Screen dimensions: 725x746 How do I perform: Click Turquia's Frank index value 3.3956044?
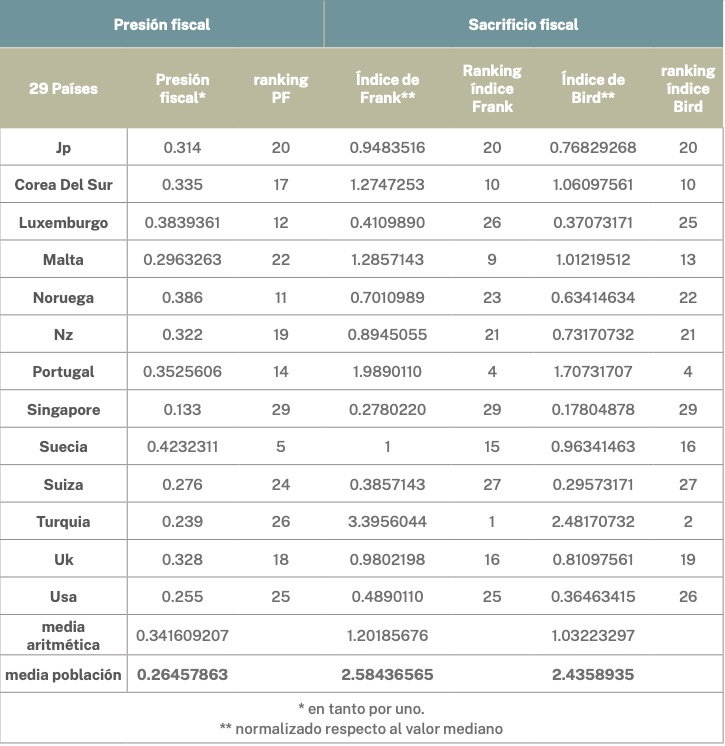click(387, 522)
